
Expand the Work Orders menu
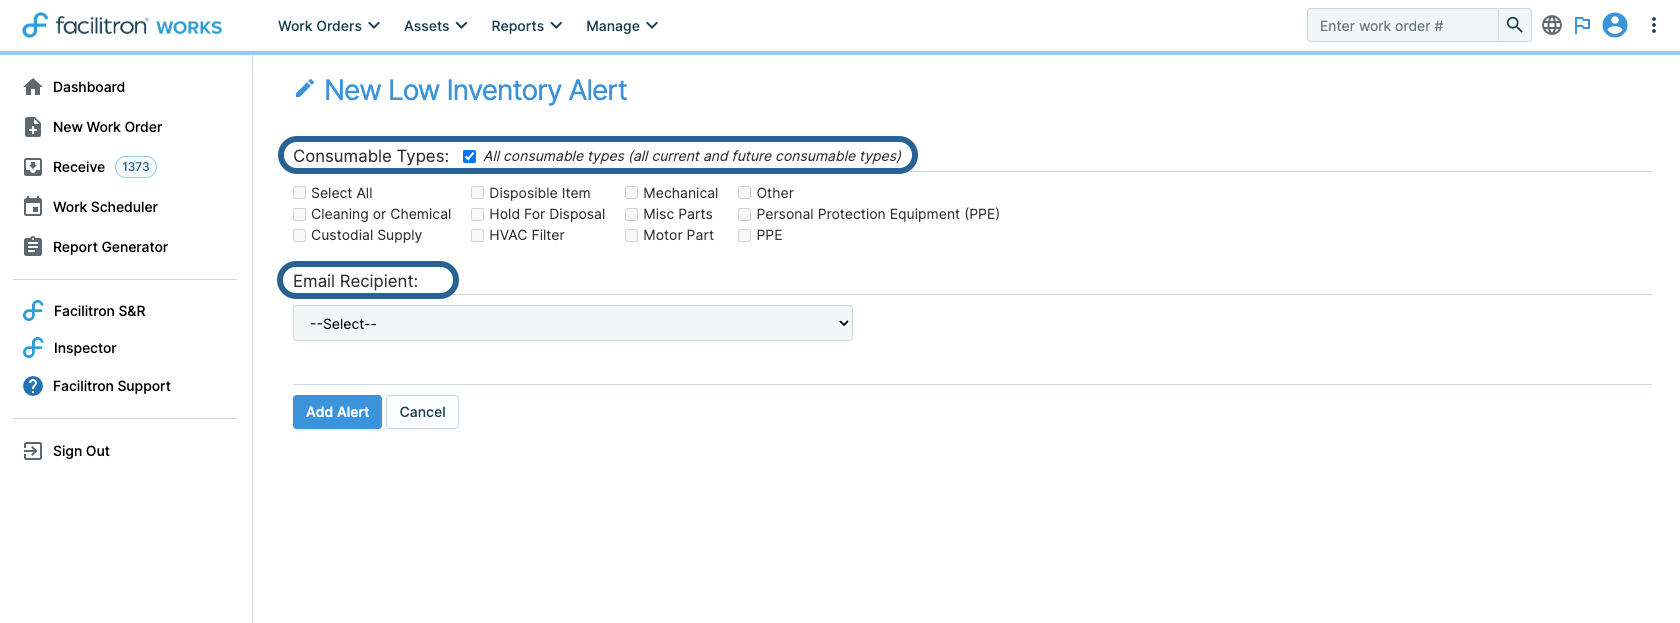(329, 26)
